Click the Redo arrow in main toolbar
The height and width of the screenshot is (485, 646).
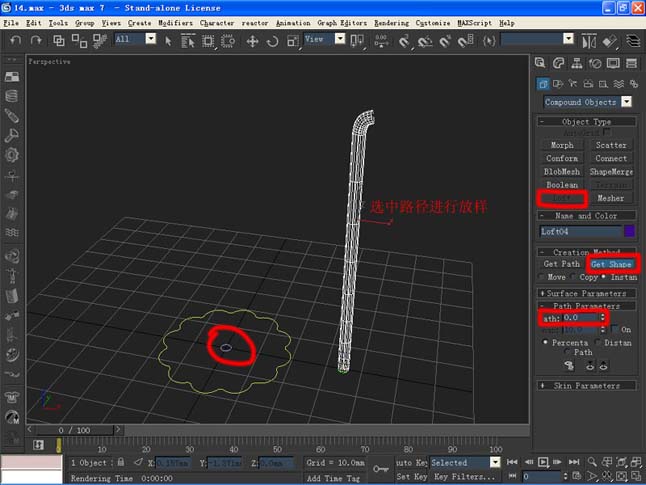pos(33,40)
